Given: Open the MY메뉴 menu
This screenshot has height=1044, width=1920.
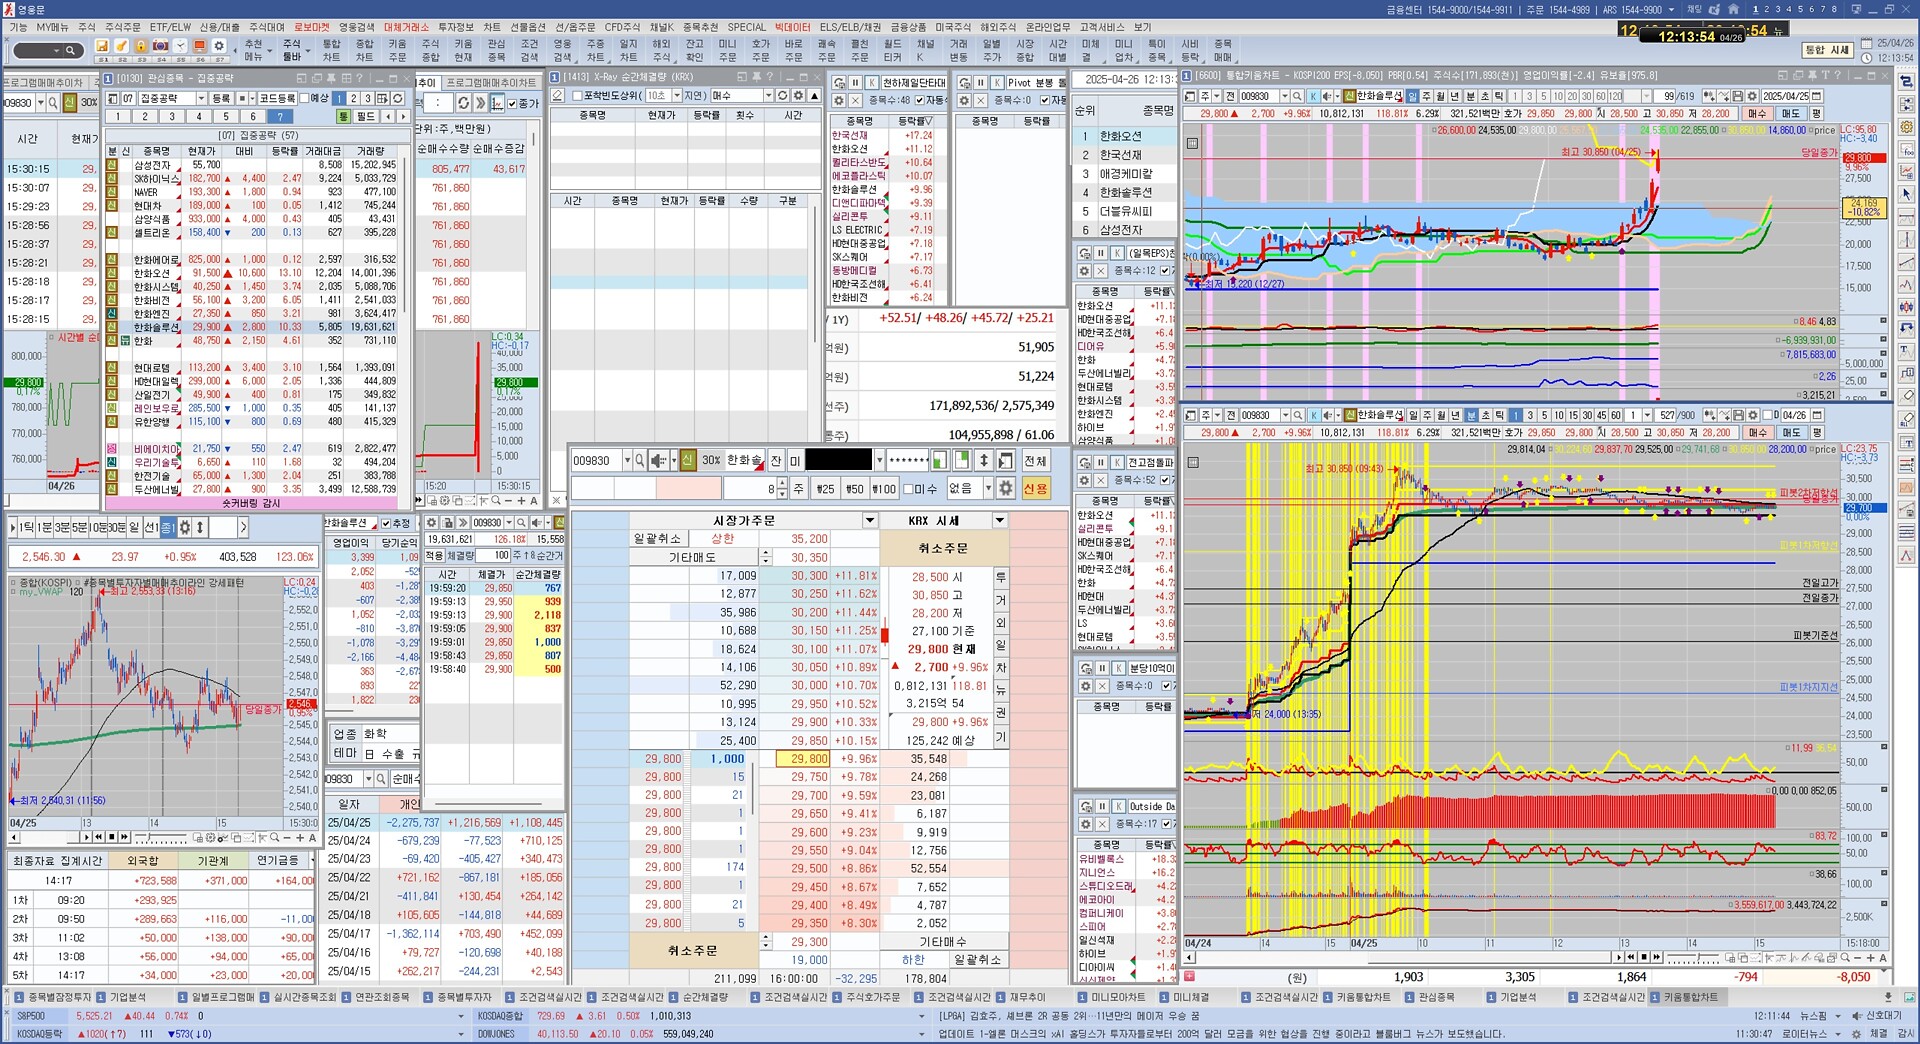Looking at the screenshot, I should (x=52, y=27).
